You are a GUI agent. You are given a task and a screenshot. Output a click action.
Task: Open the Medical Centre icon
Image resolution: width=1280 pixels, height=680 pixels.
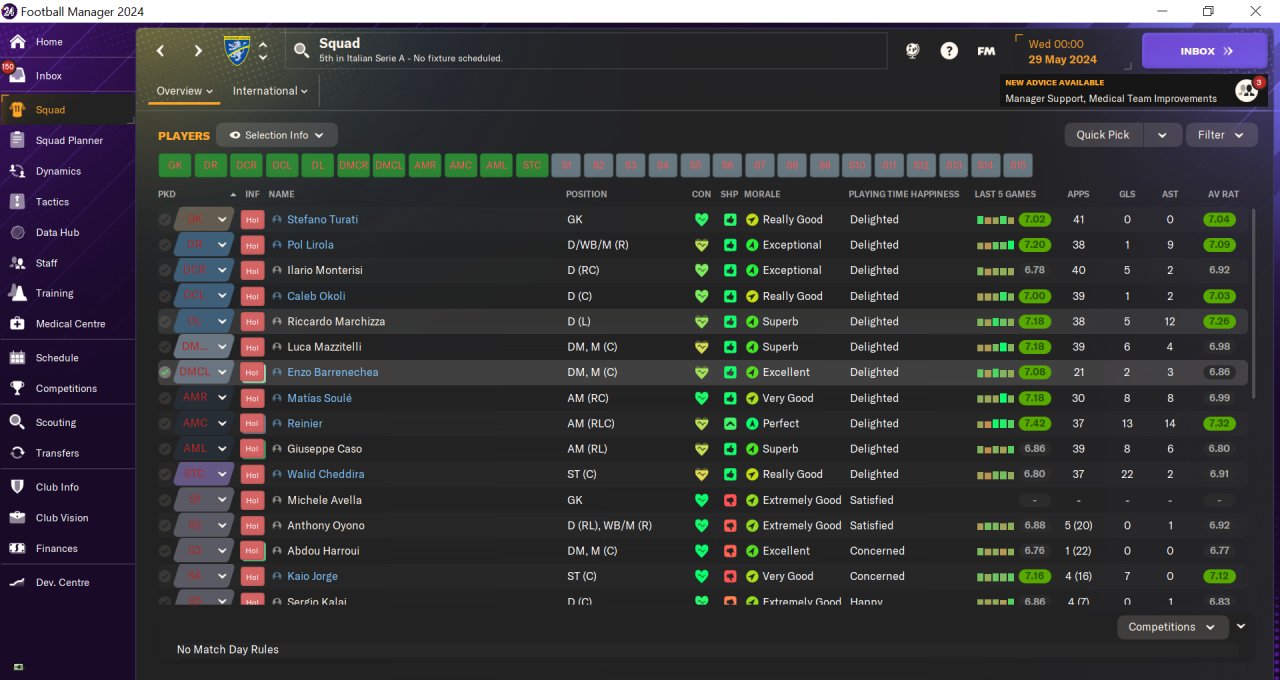click(x=17, y=324)
